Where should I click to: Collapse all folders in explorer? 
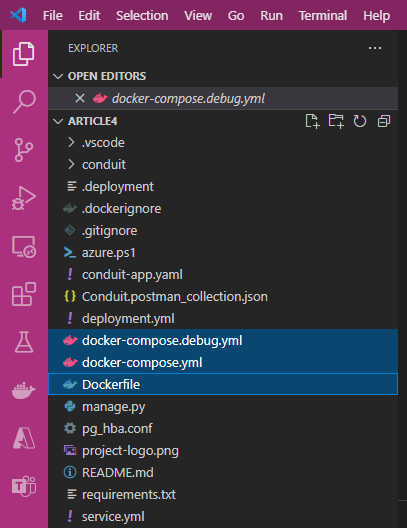[x=384, y=121]
